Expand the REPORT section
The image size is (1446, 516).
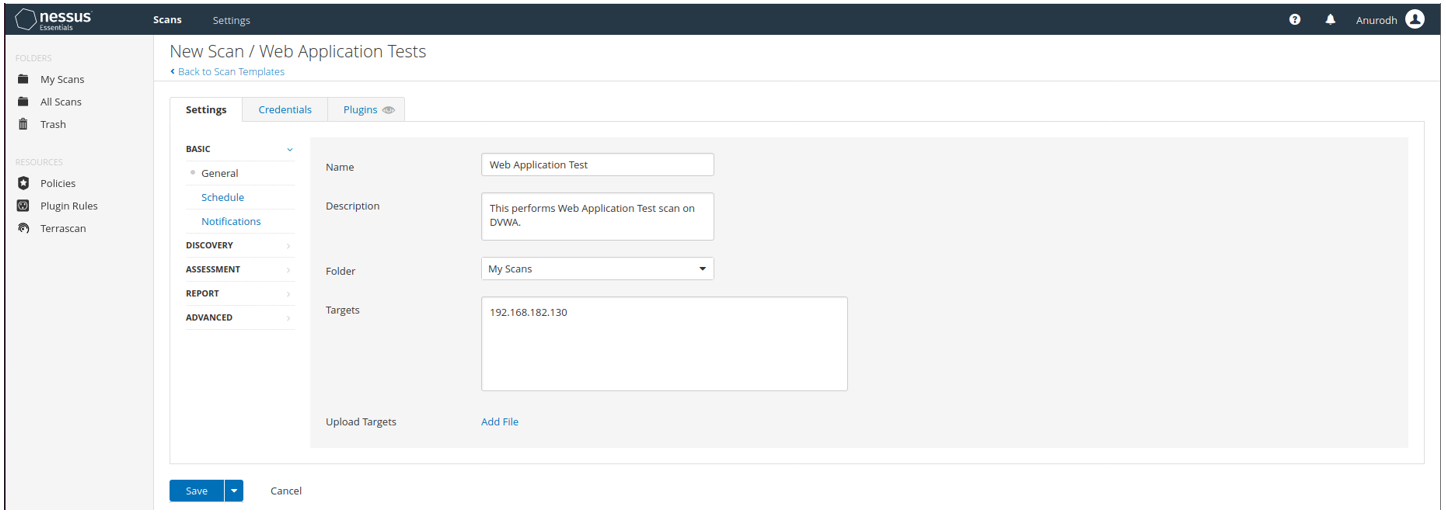(x=240, y=293)
